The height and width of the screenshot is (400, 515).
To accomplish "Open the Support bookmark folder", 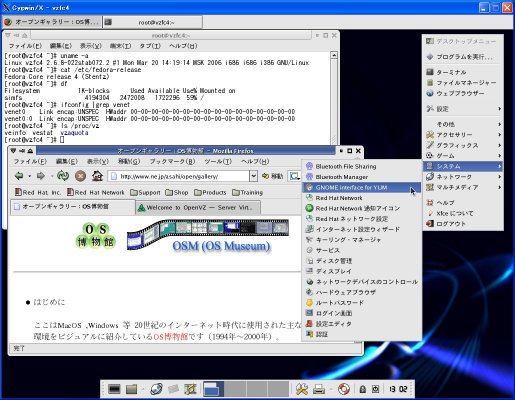I will pyautogui.click(x=145, y=192).
